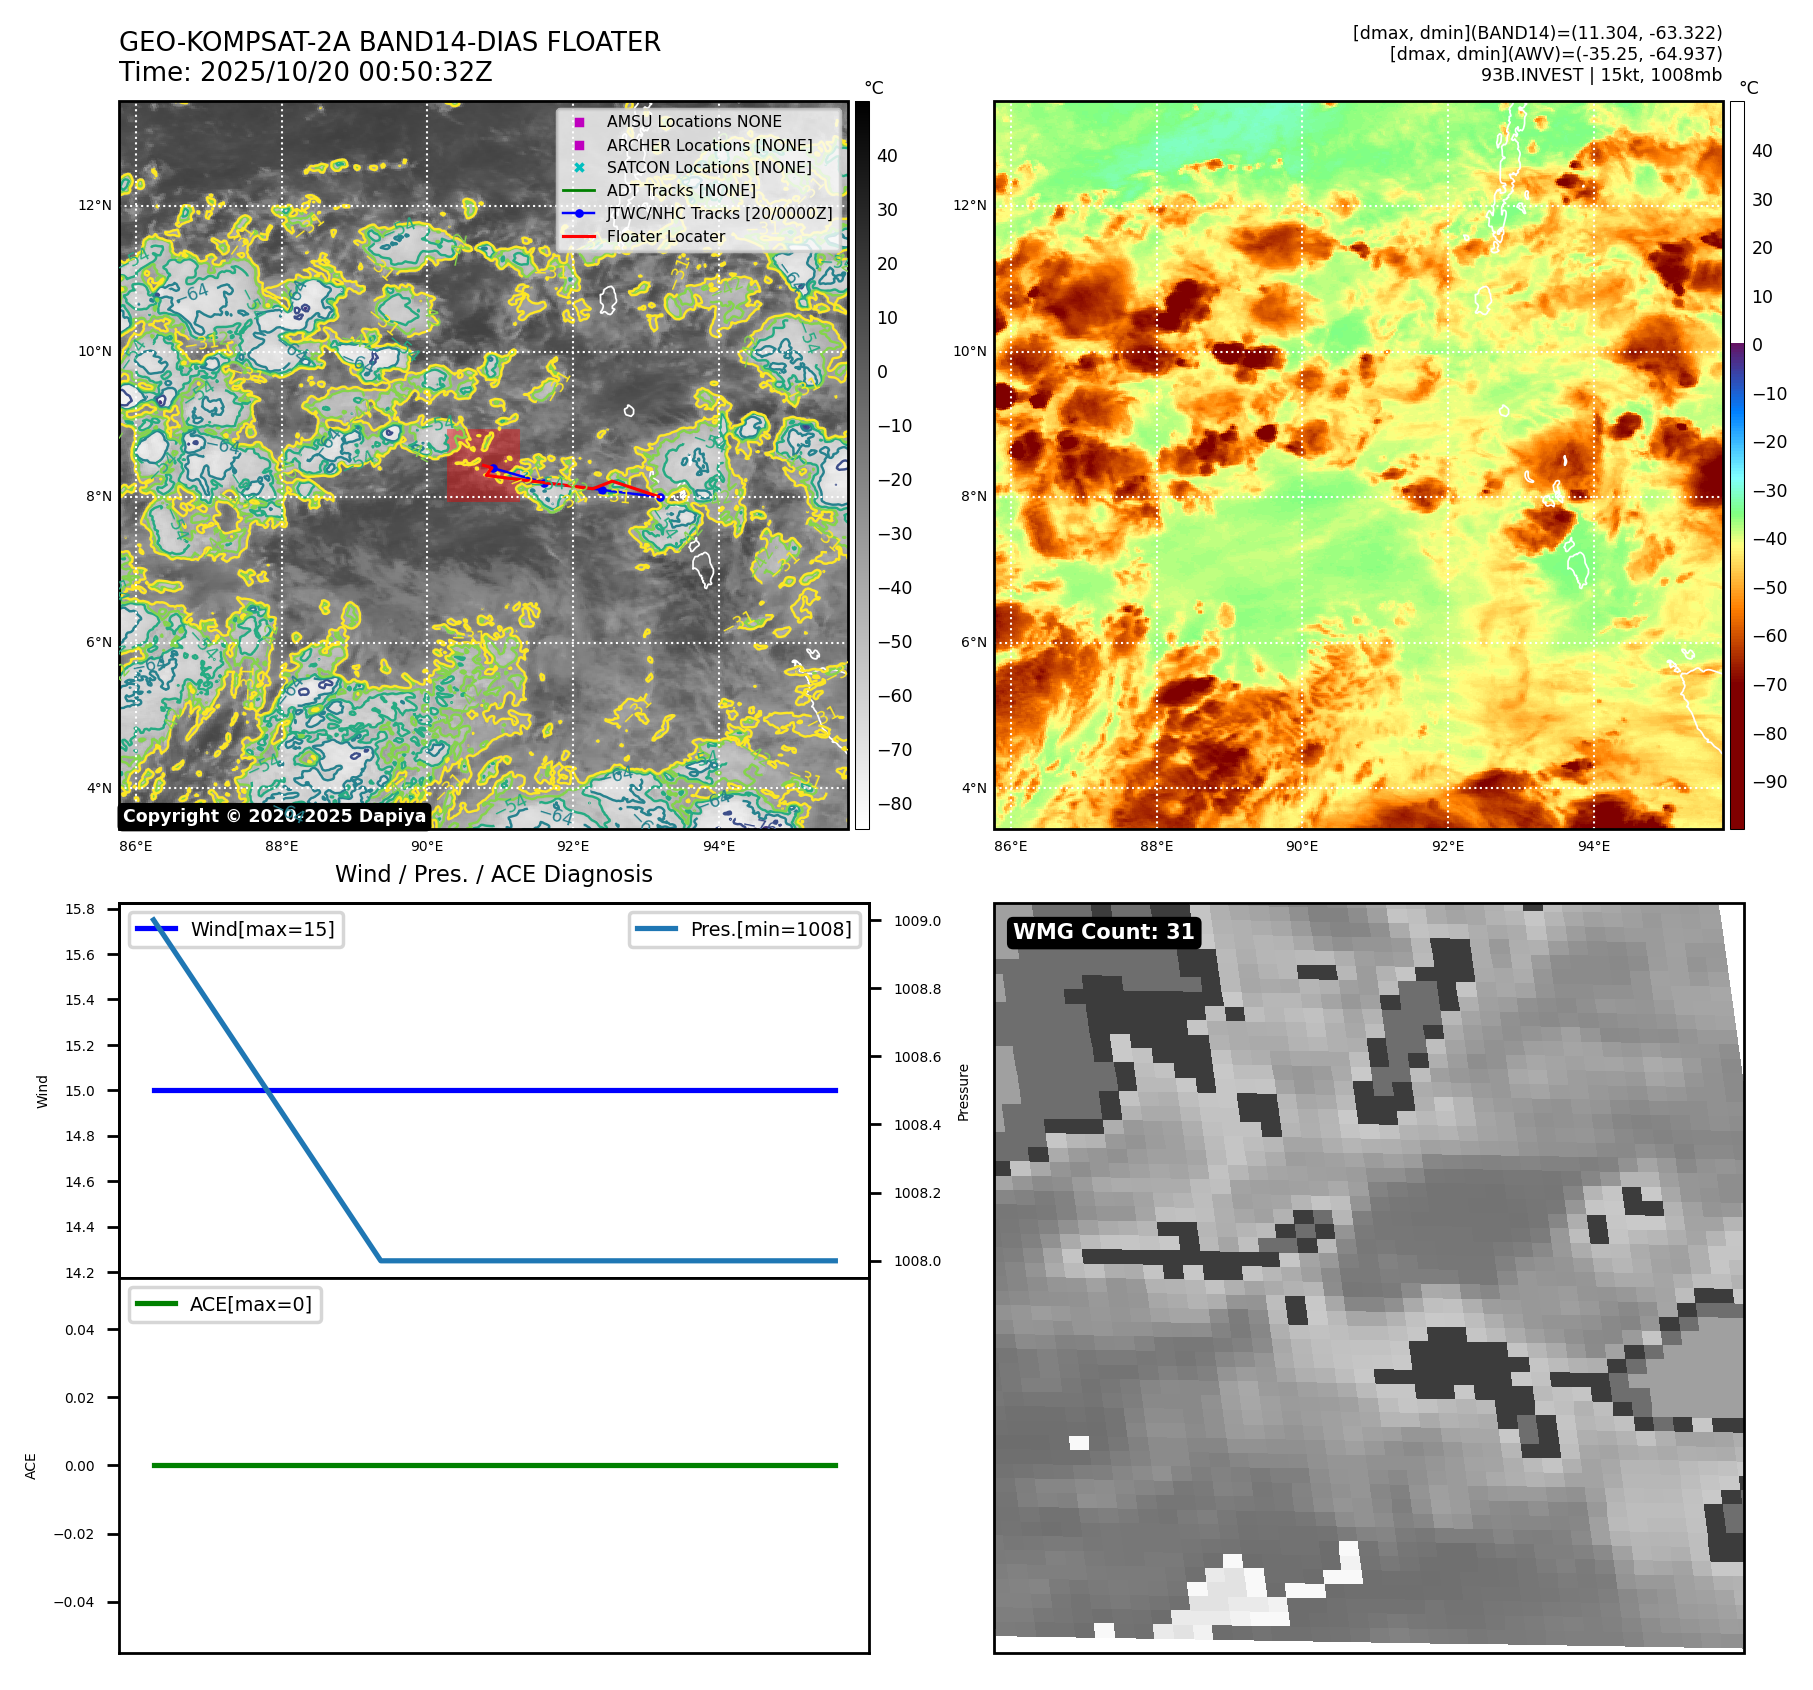Click the 93B.INVEST storm info text
The image size is (1813, 1690).
click(x=1601, y=75)
